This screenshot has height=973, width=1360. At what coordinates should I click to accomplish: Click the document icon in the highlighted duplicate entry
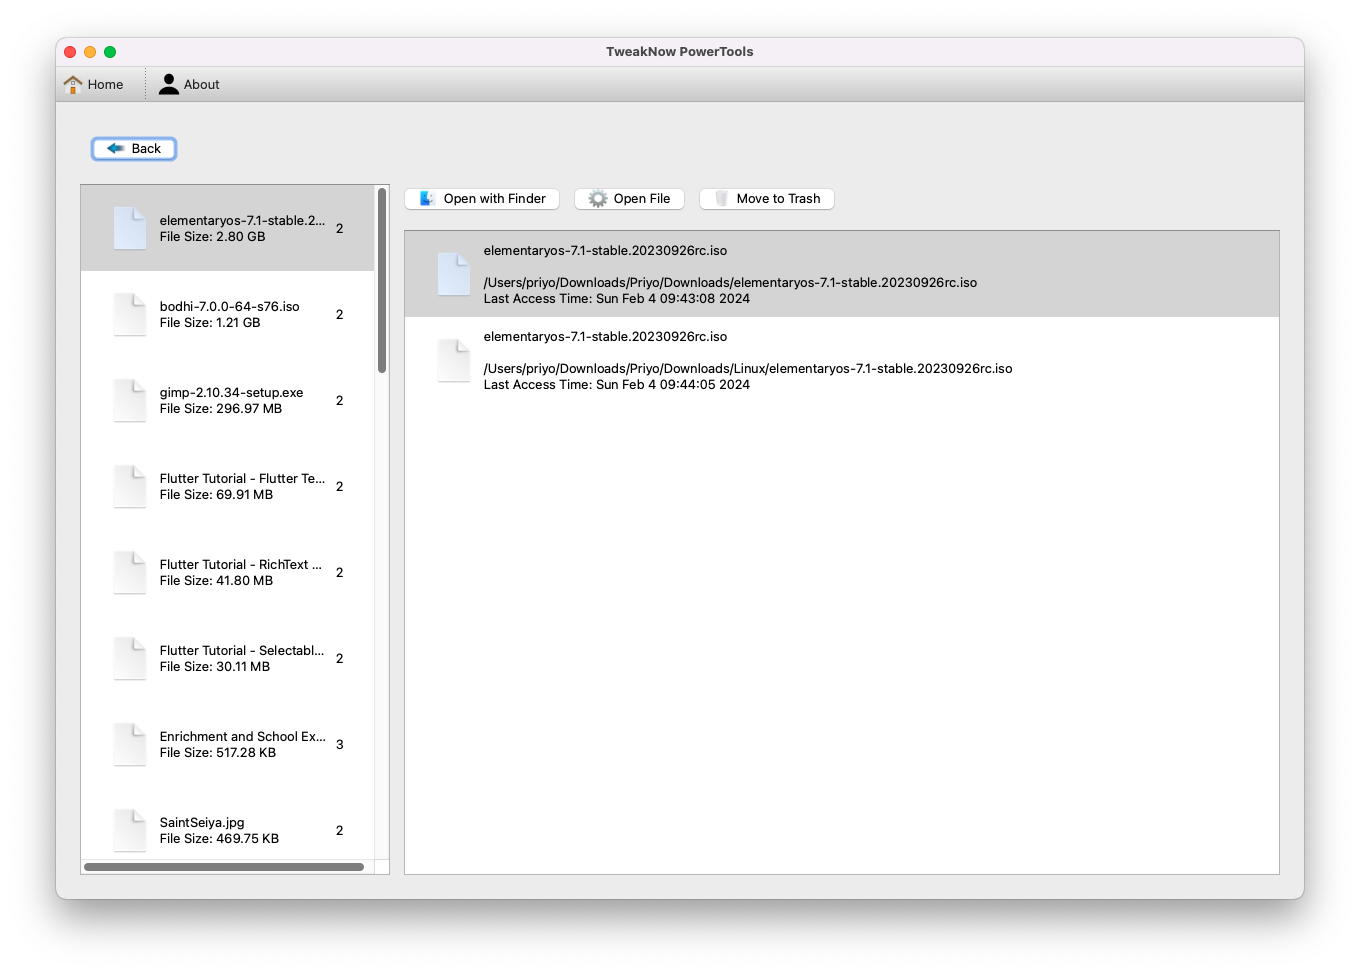coord(454,273)
